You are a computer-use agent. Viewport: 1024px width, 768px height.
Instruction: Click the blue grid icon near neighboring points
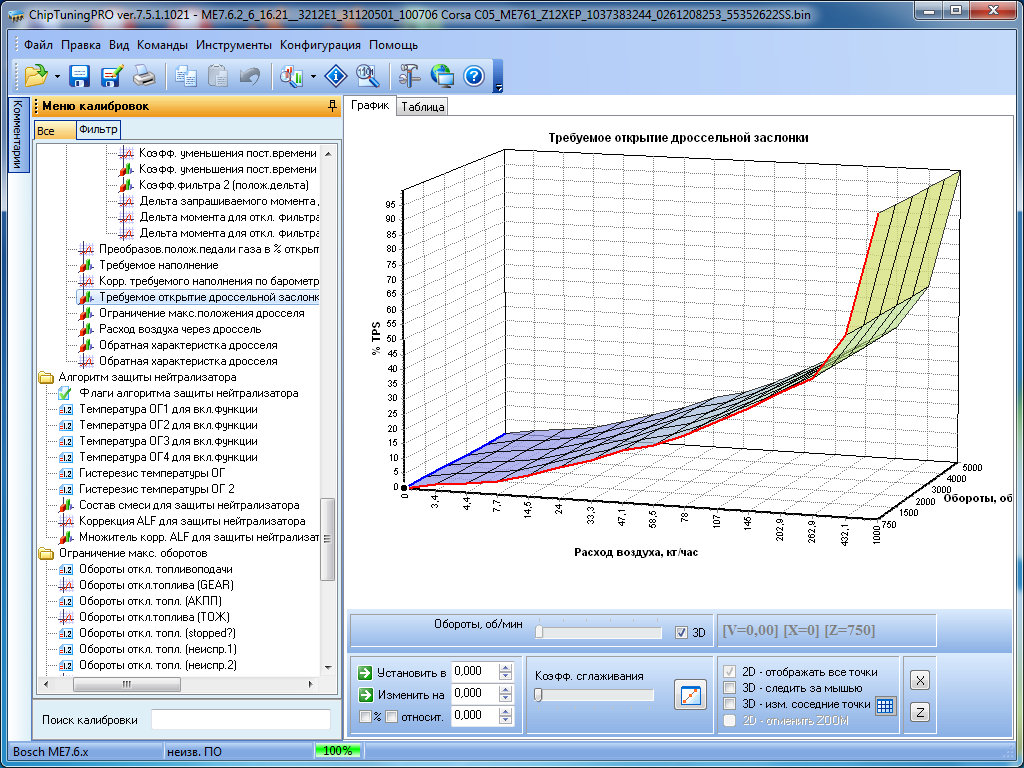[x=885, y=706]
